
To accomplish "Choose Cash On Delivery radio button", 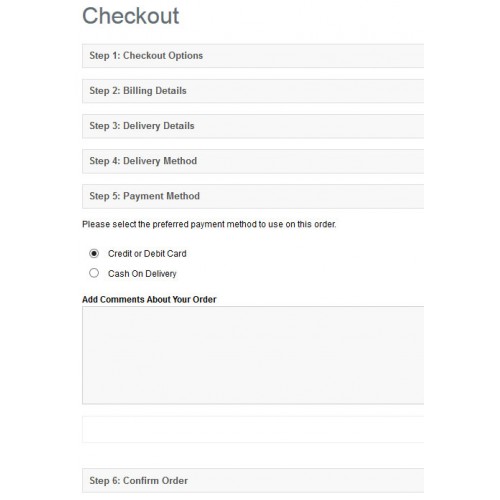I will click(94, 273).
